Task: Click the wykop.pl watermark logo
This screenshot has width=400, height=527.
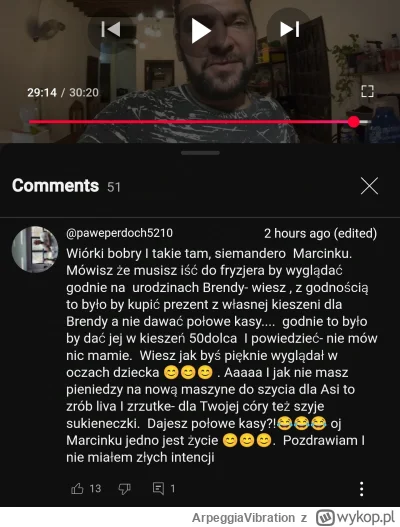Action: click(x=356, y=517)
